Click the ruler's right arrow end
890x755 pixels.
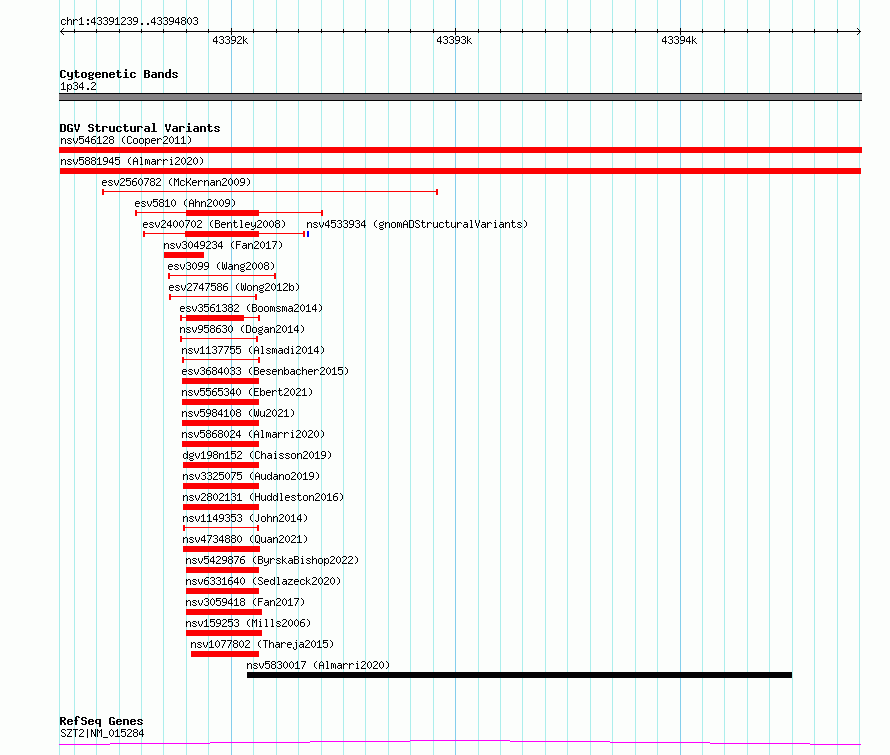(x=859, y=32)
